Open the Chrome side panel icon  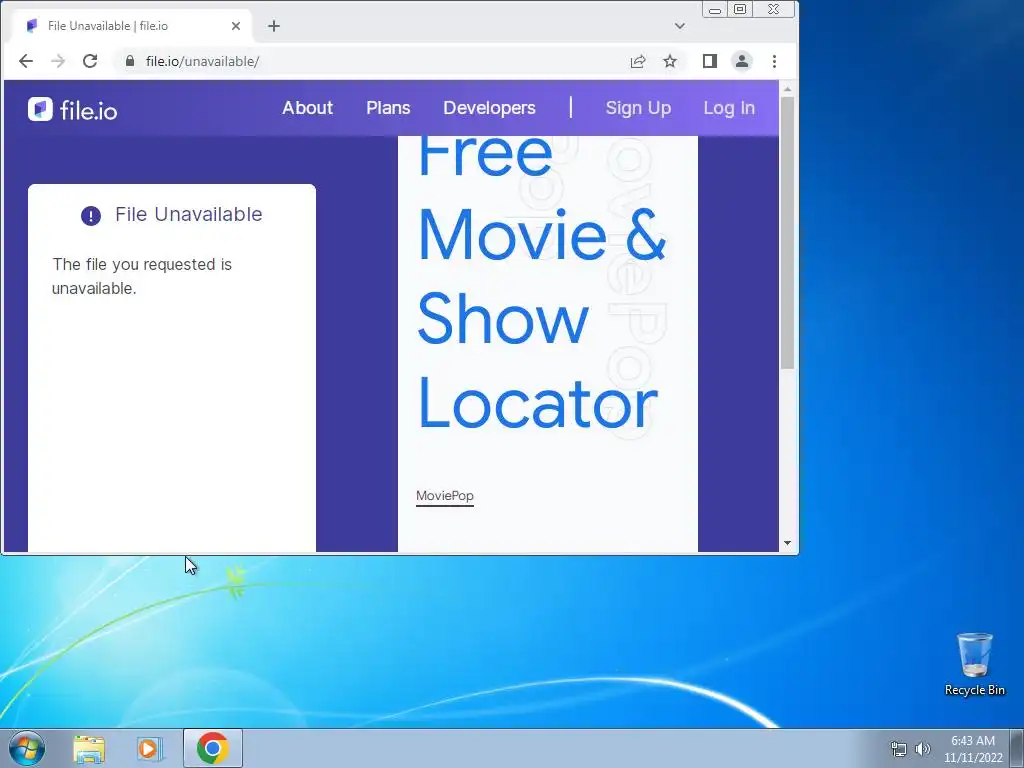[710, 61]
